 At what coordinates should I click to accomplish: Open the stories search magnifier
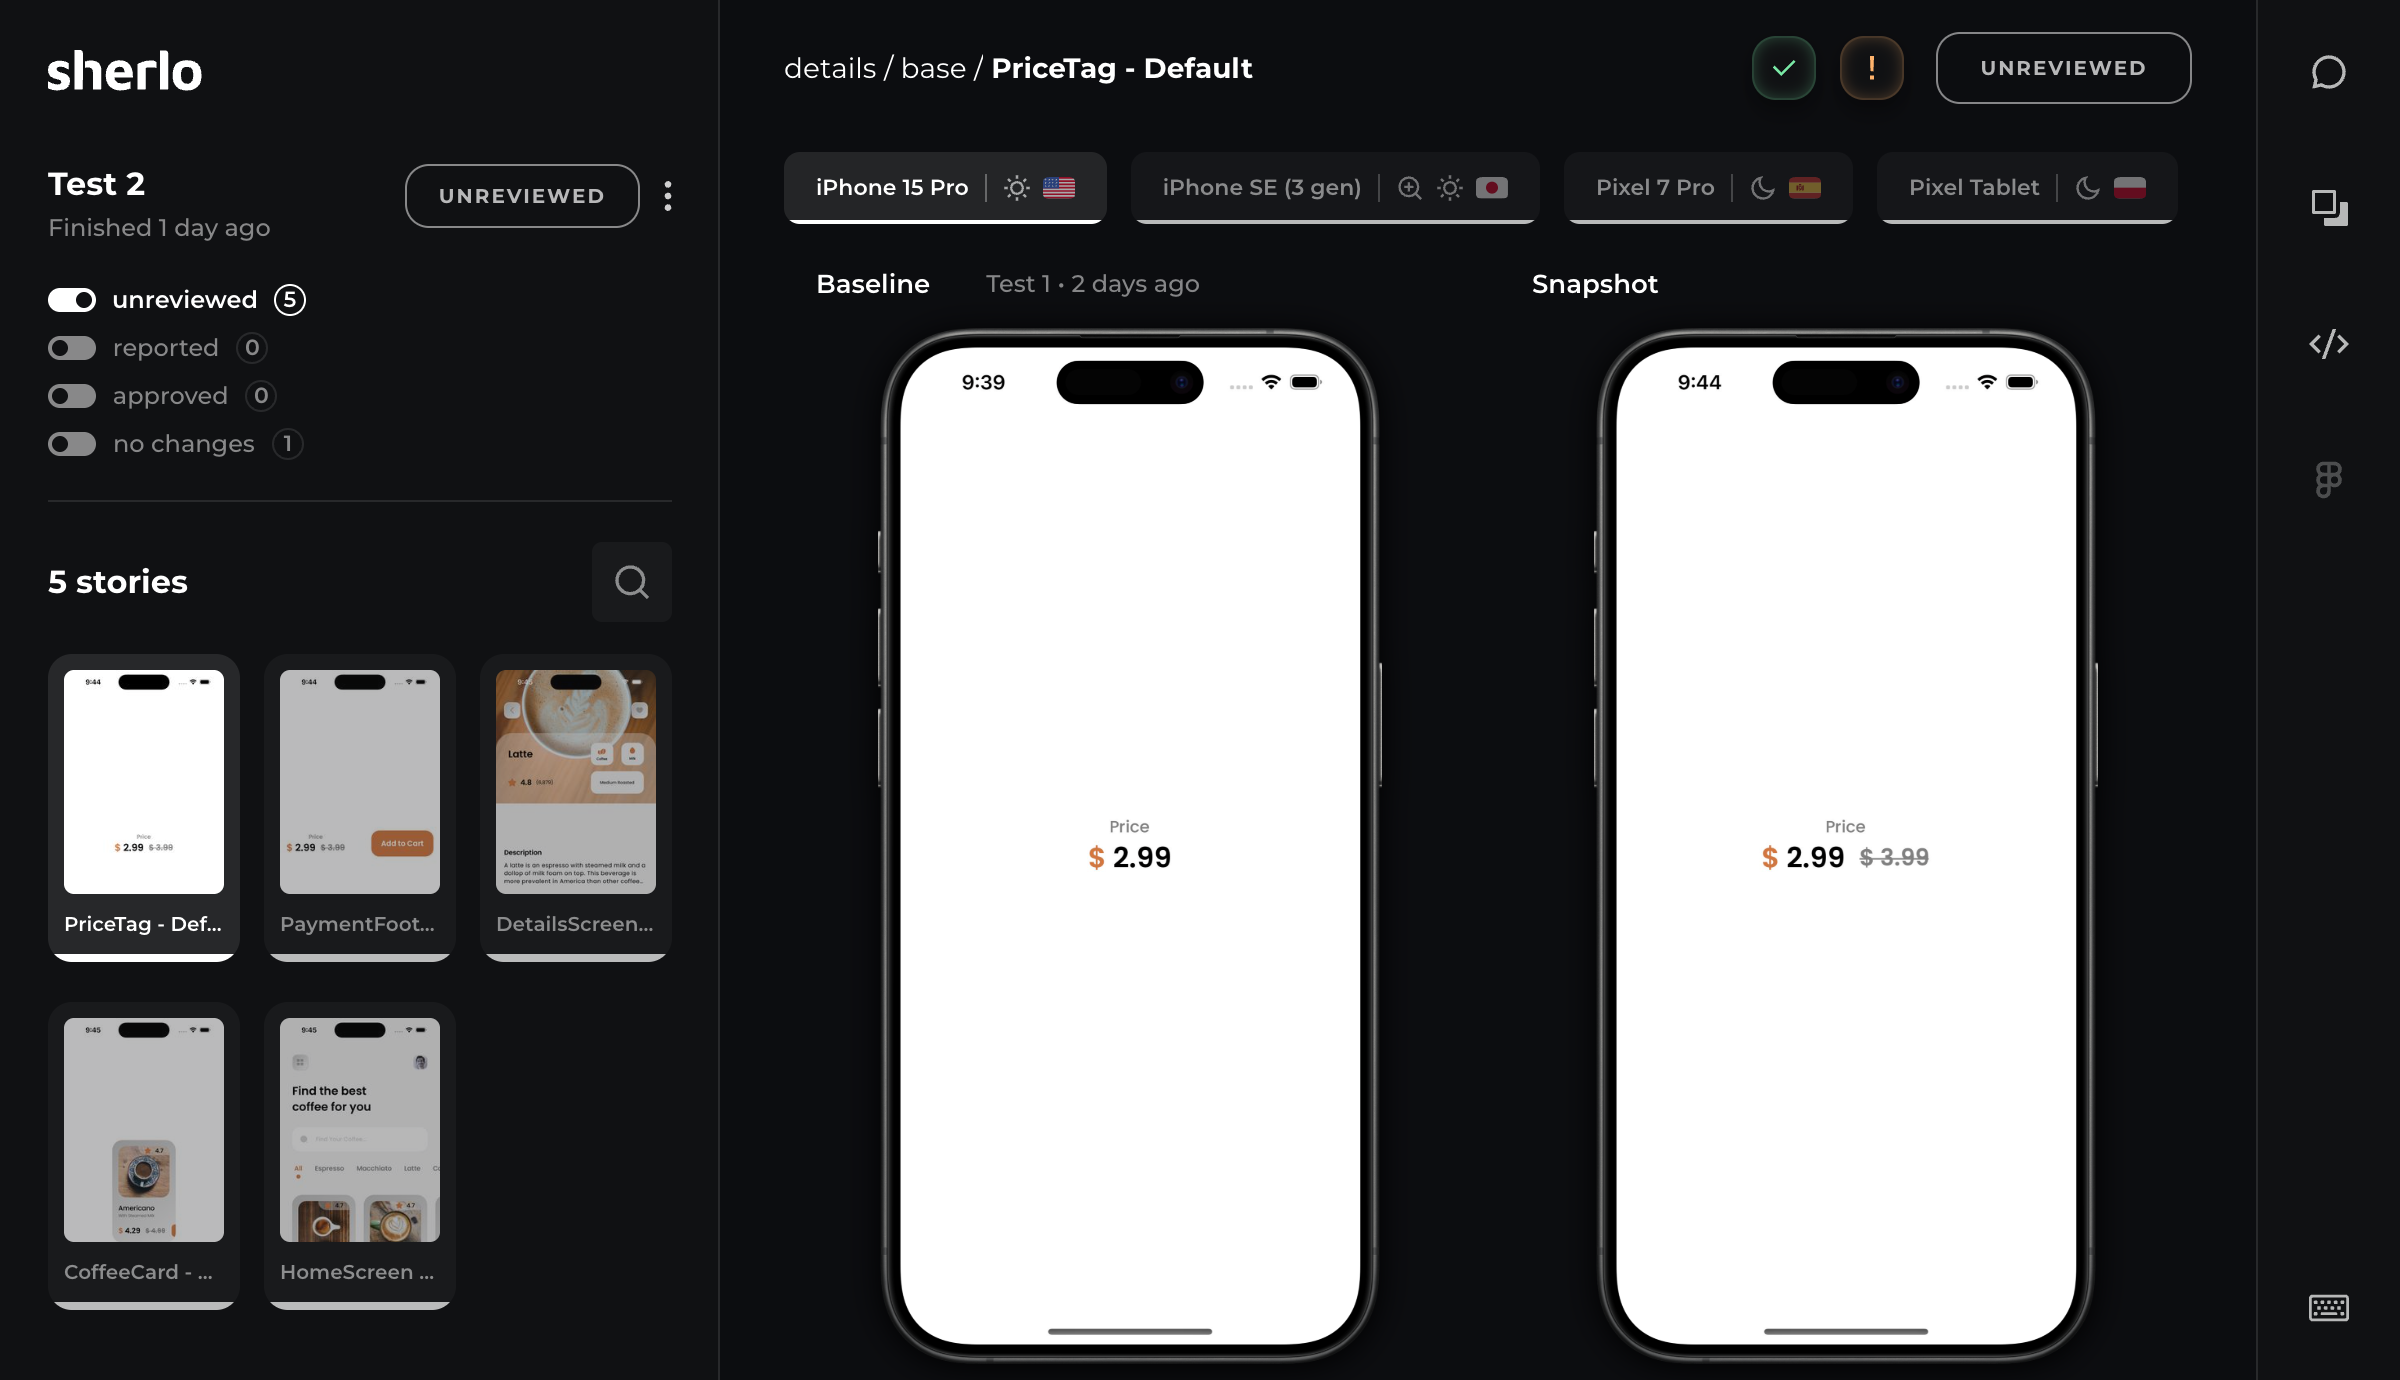click(x=631, y=582)
